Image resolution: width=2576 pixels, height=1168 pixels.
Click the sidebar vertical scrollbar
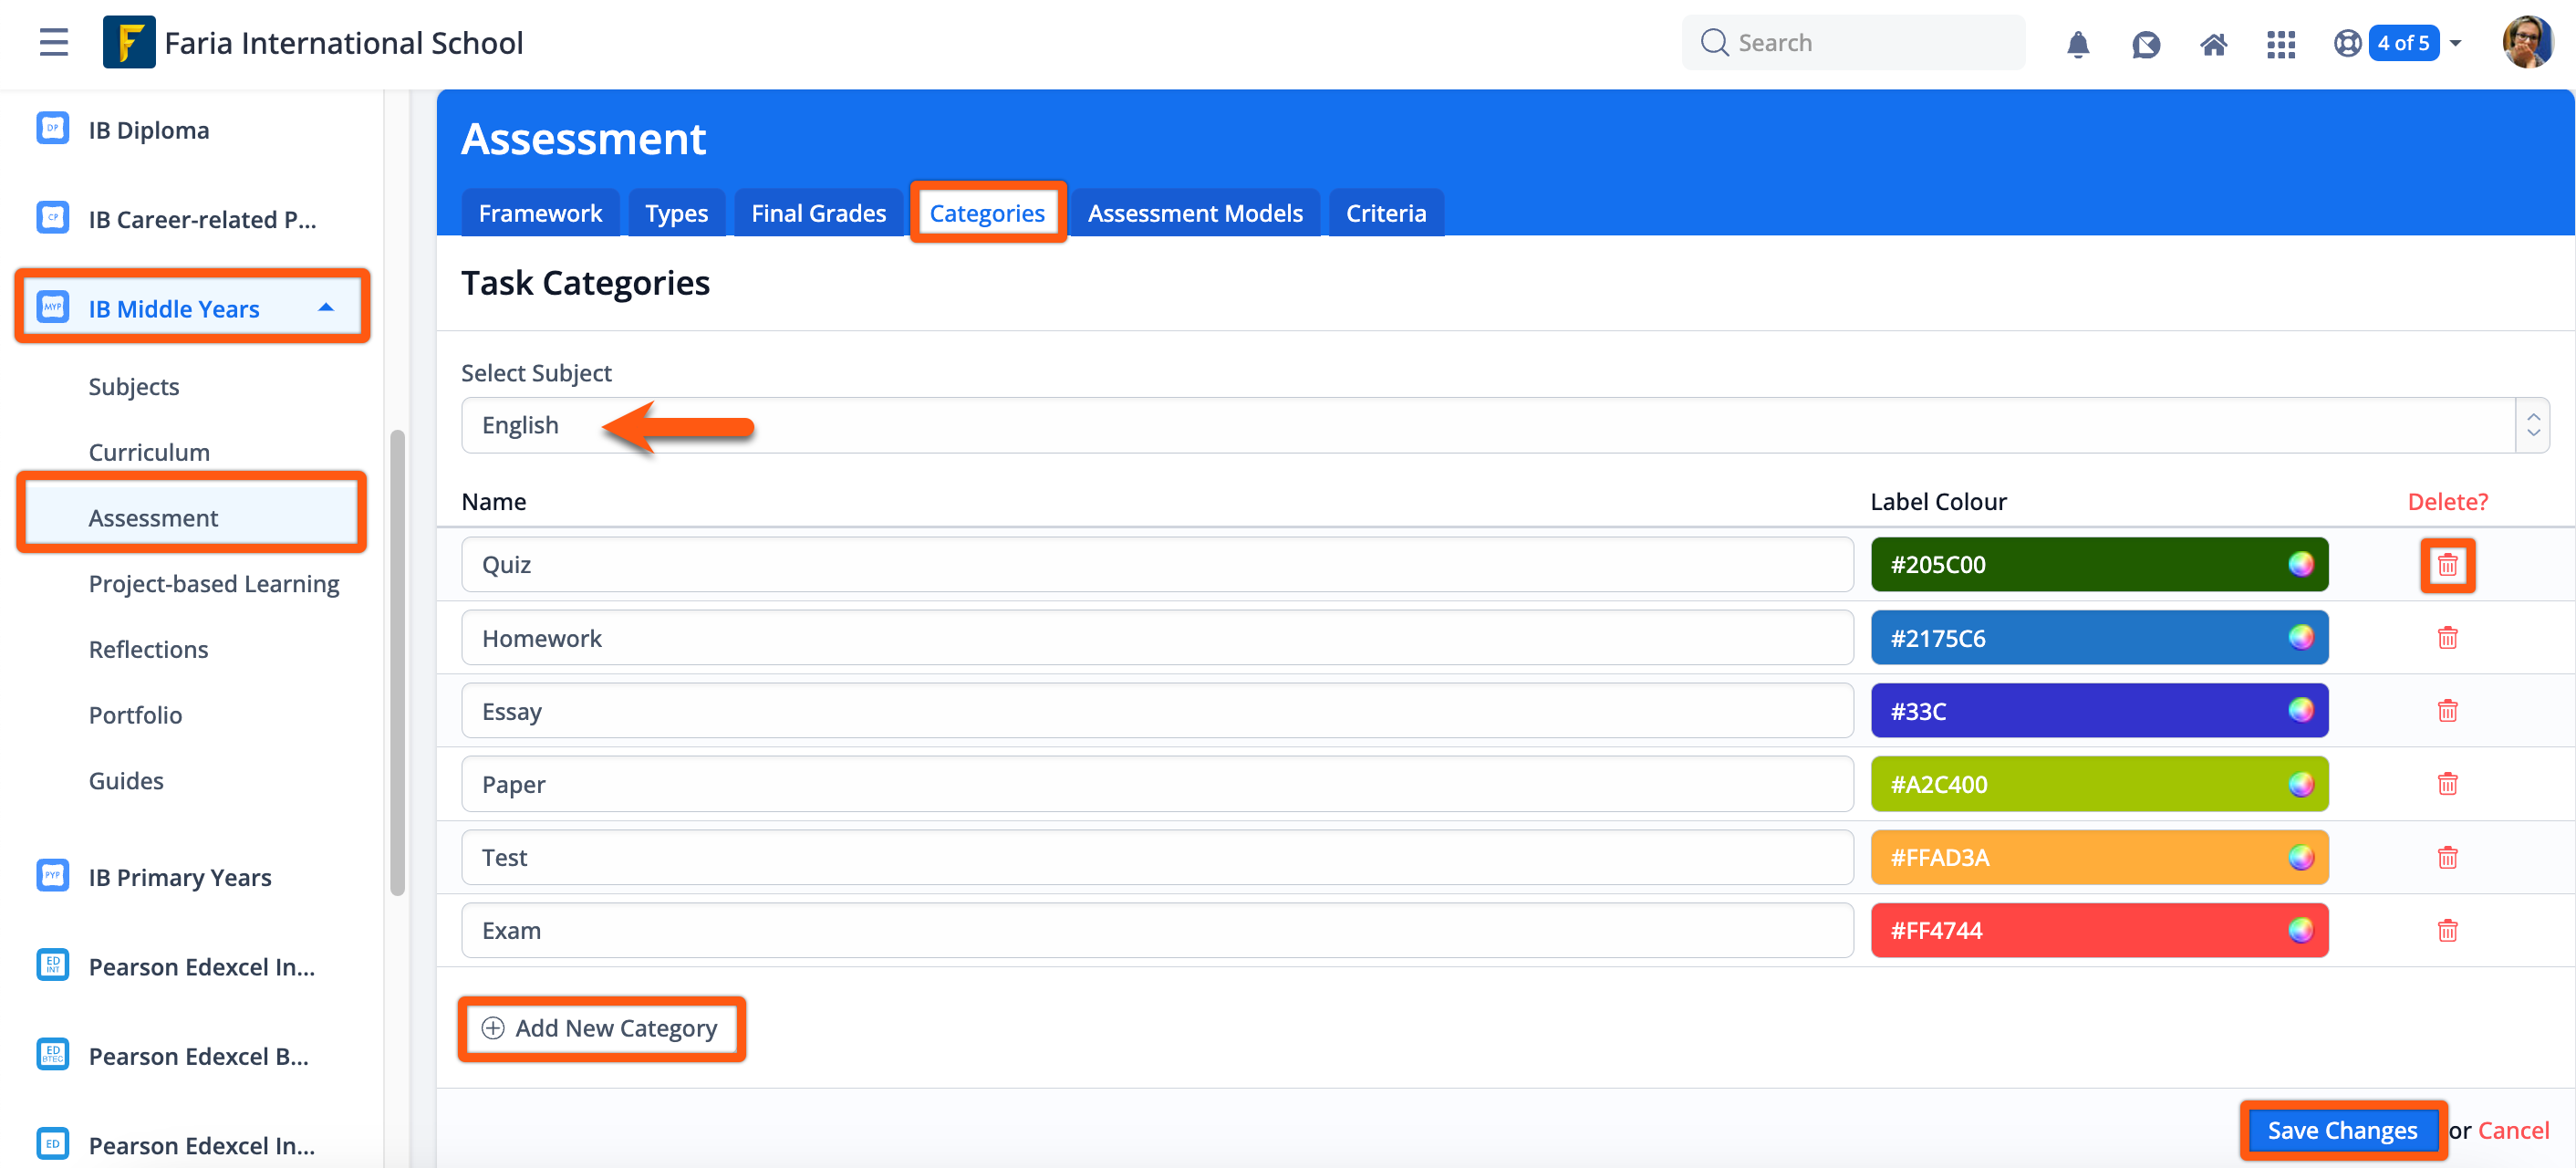pyautogui.click(x=397, y=662)
